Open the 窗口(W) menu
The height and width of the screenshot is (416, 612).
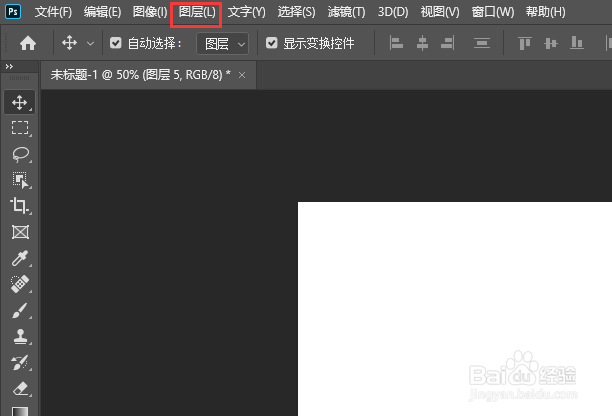pyautogui.click(x=493, y=12)
